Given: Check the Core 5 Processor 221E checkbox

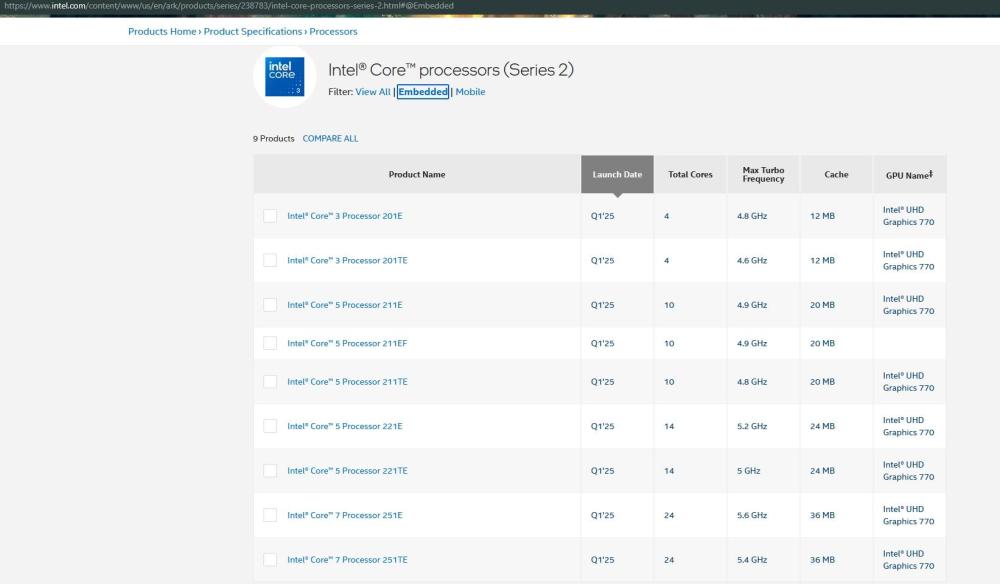Looking at the screenshot, I should [x=270, y=426].
